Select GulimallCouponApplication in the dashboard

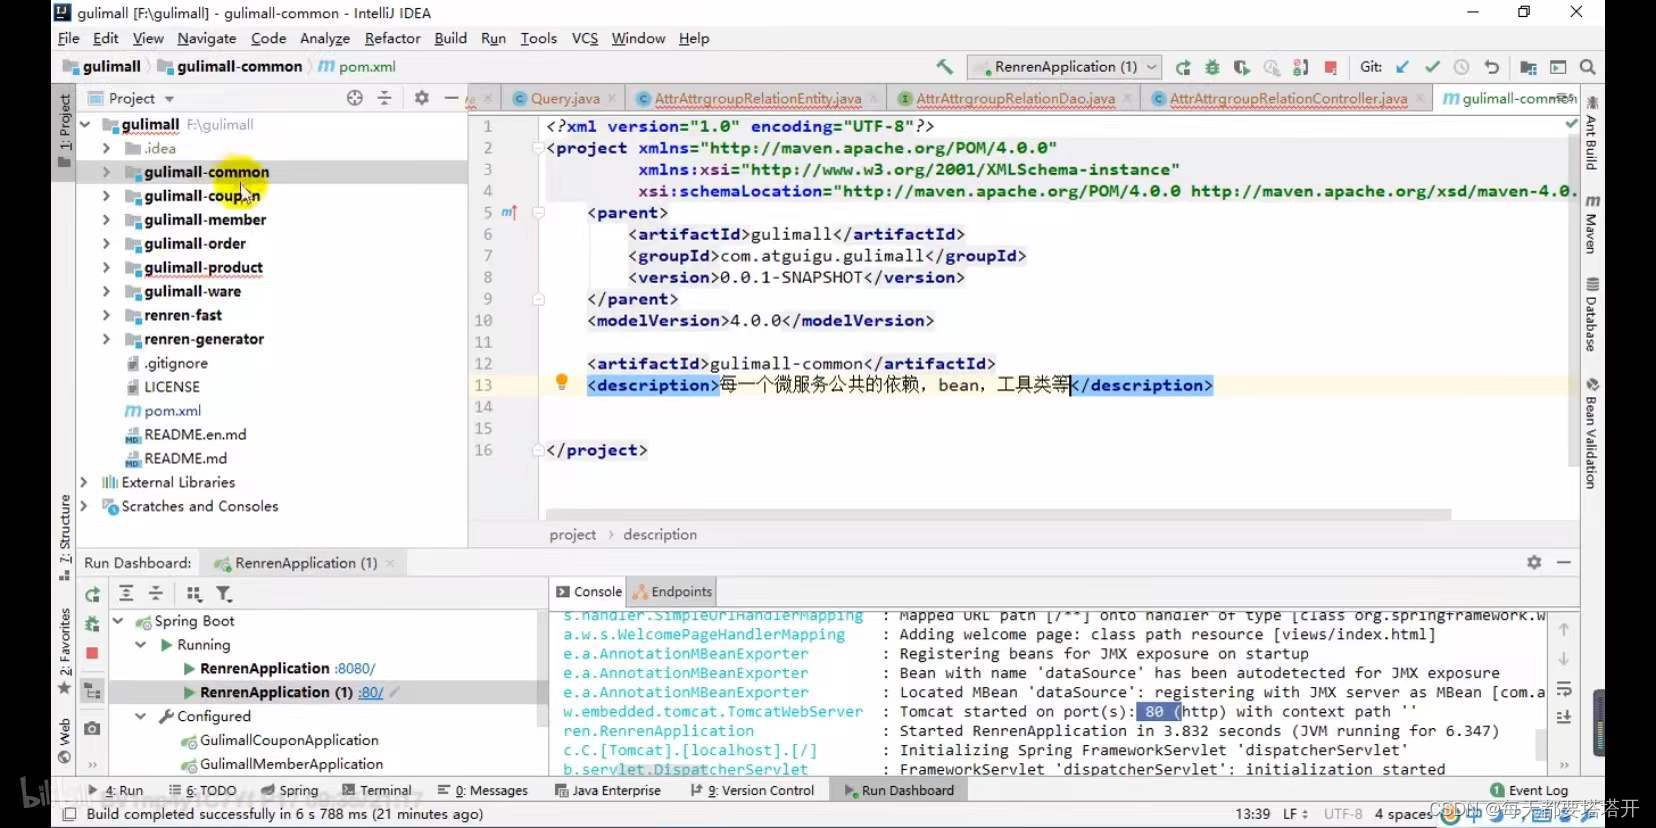click(x=289, y=741)
